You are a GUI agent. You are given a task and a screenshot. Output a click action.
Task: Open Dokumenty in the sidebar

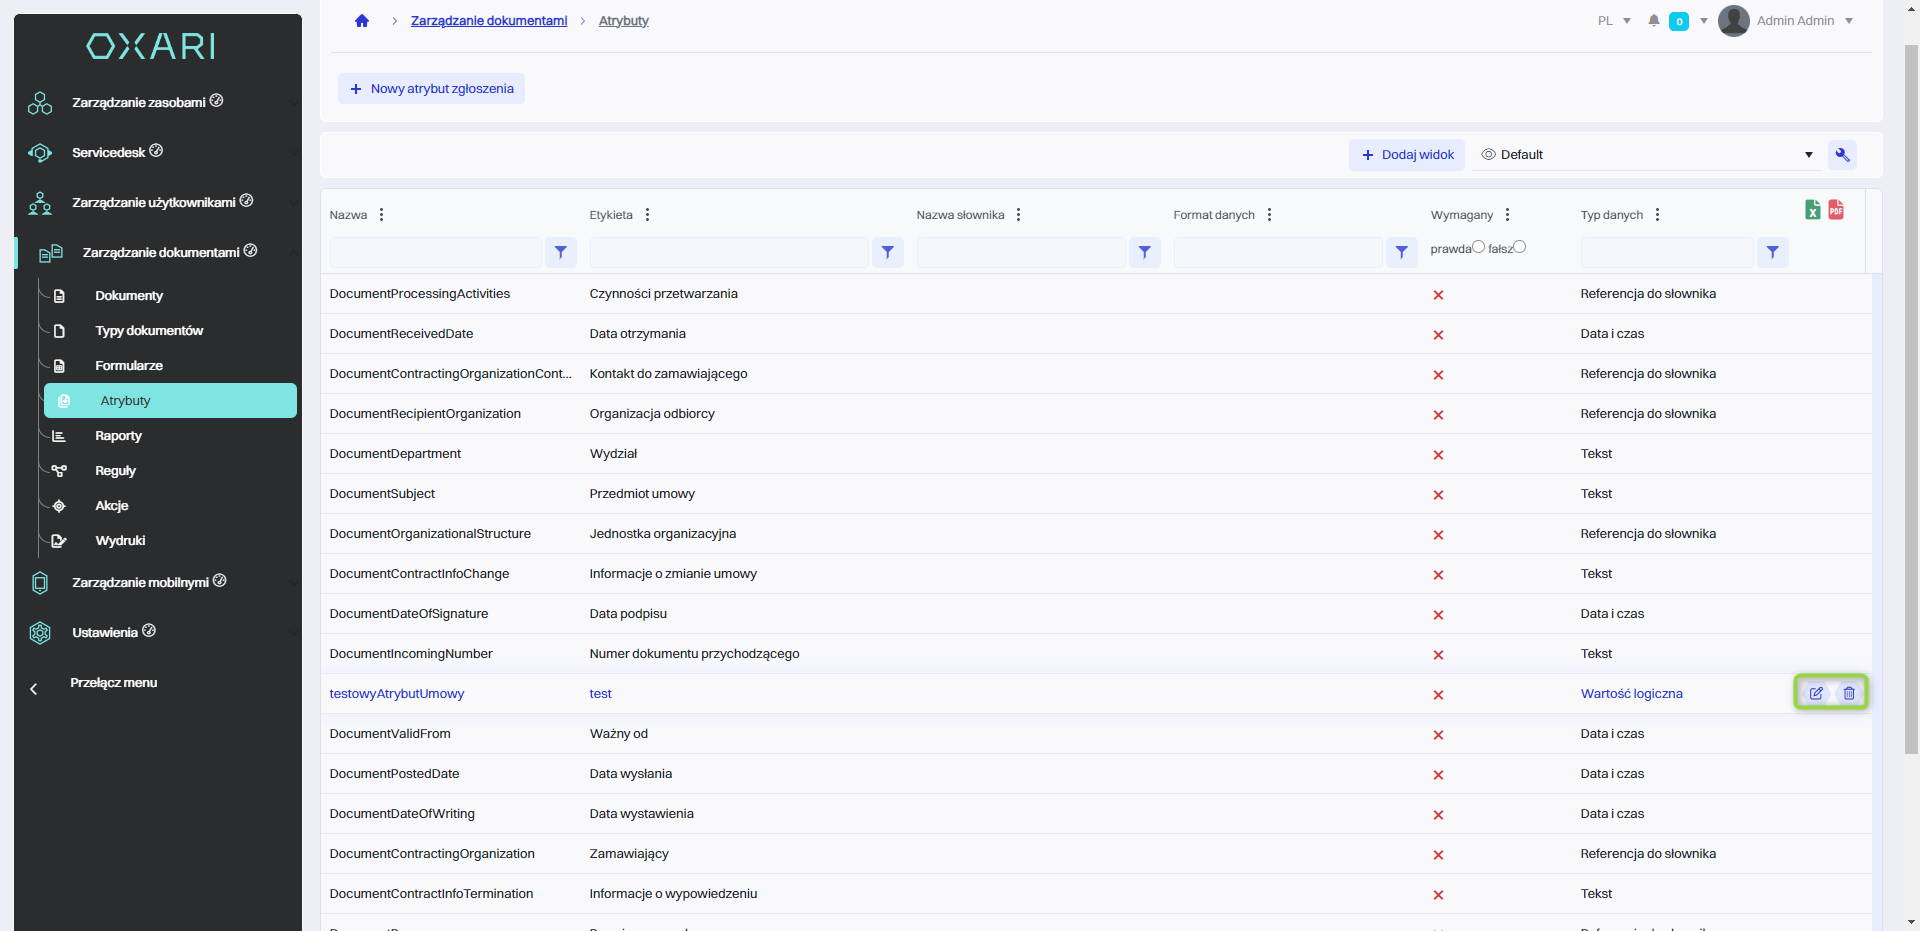(129, 296)
